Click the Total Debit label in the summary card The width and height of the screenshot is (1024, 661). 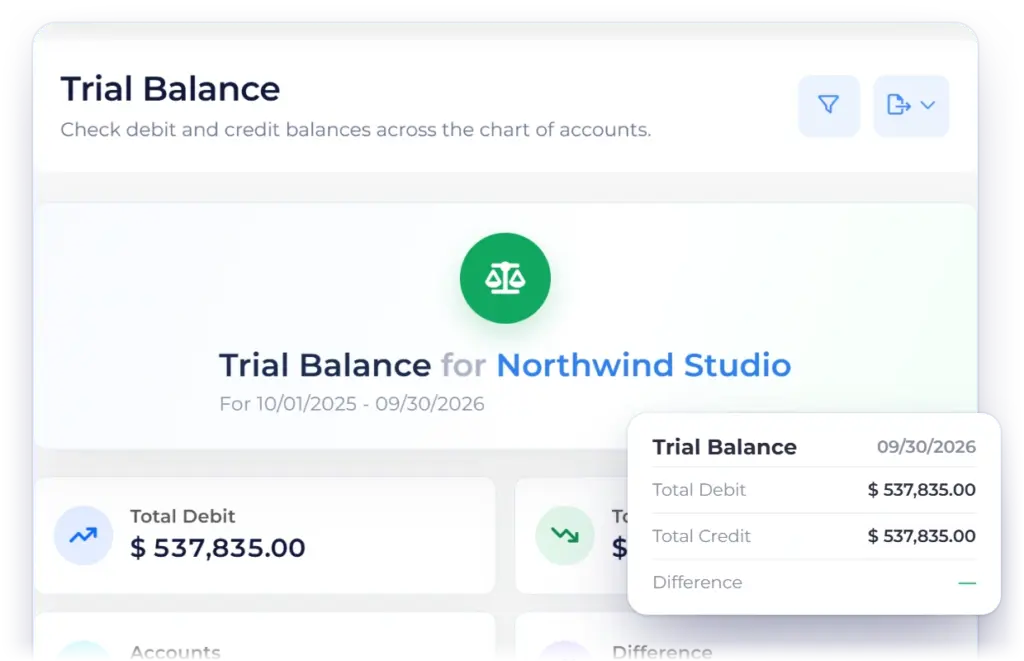click(182, 516)
